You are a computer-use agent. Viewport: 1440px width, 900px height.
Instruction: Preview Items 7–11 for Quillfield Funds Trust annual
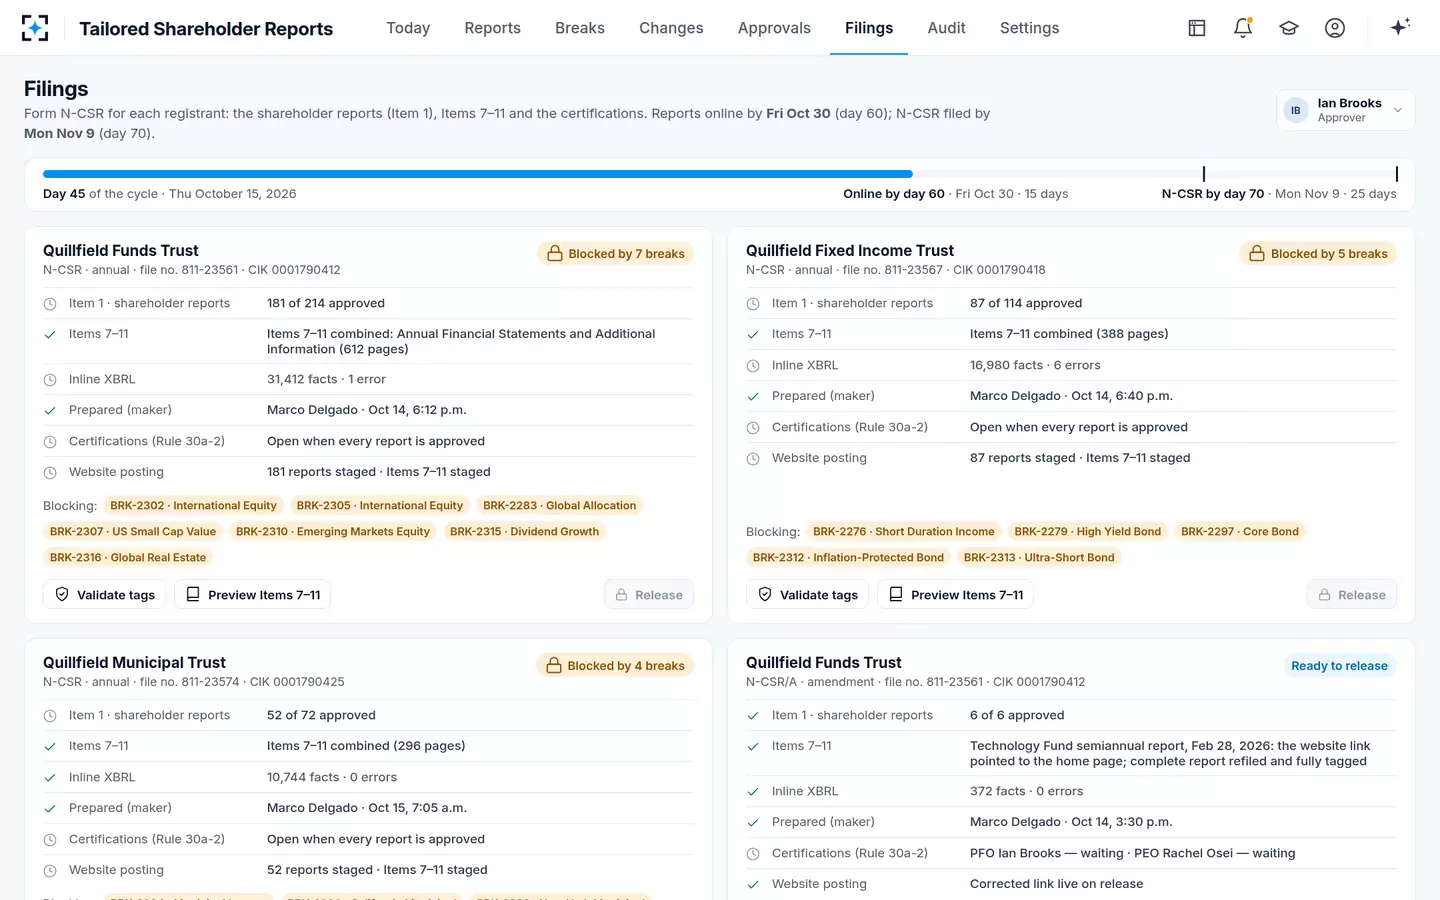(253, 595)
